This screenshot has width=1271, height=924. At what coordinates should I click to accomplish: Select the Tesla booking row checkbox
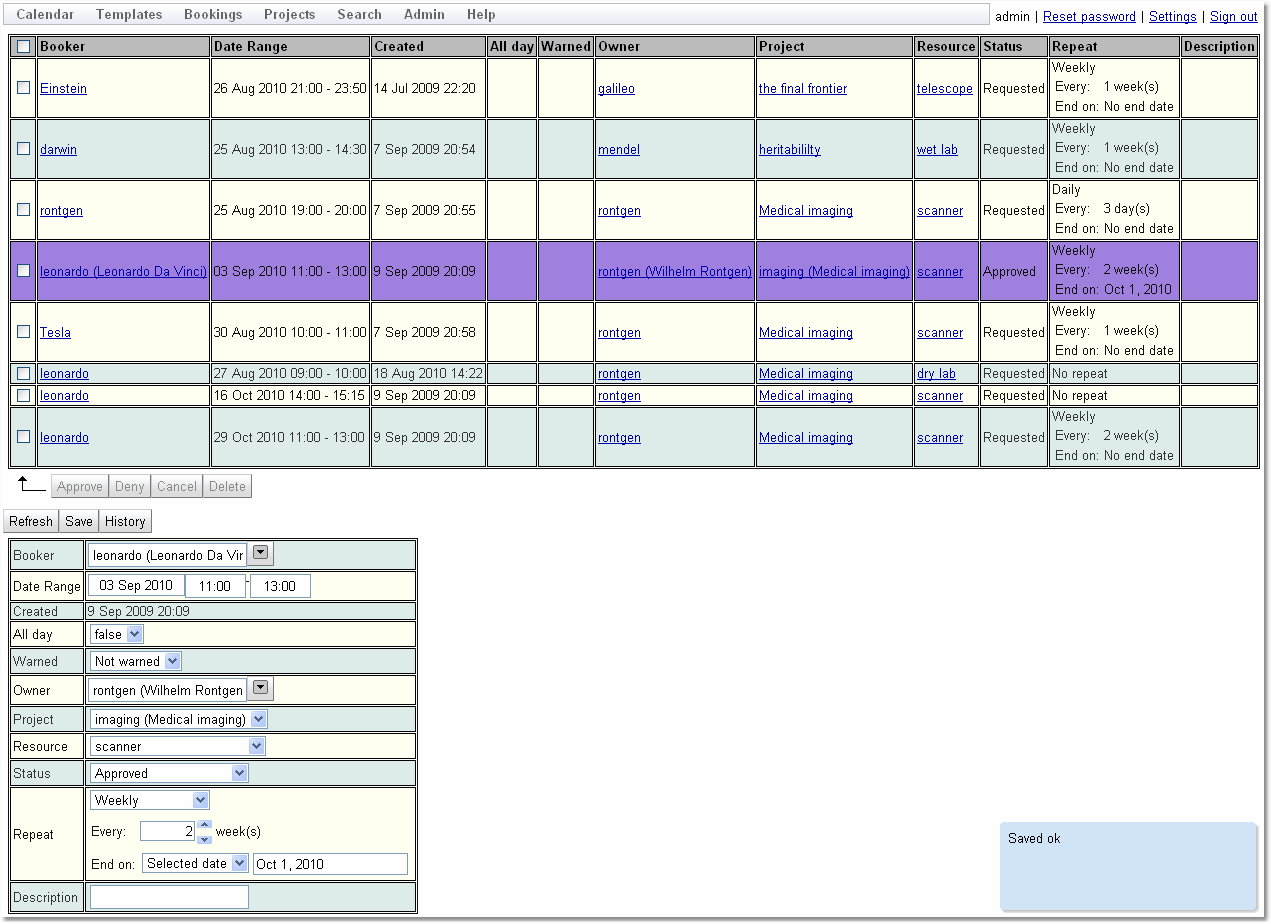24,332
